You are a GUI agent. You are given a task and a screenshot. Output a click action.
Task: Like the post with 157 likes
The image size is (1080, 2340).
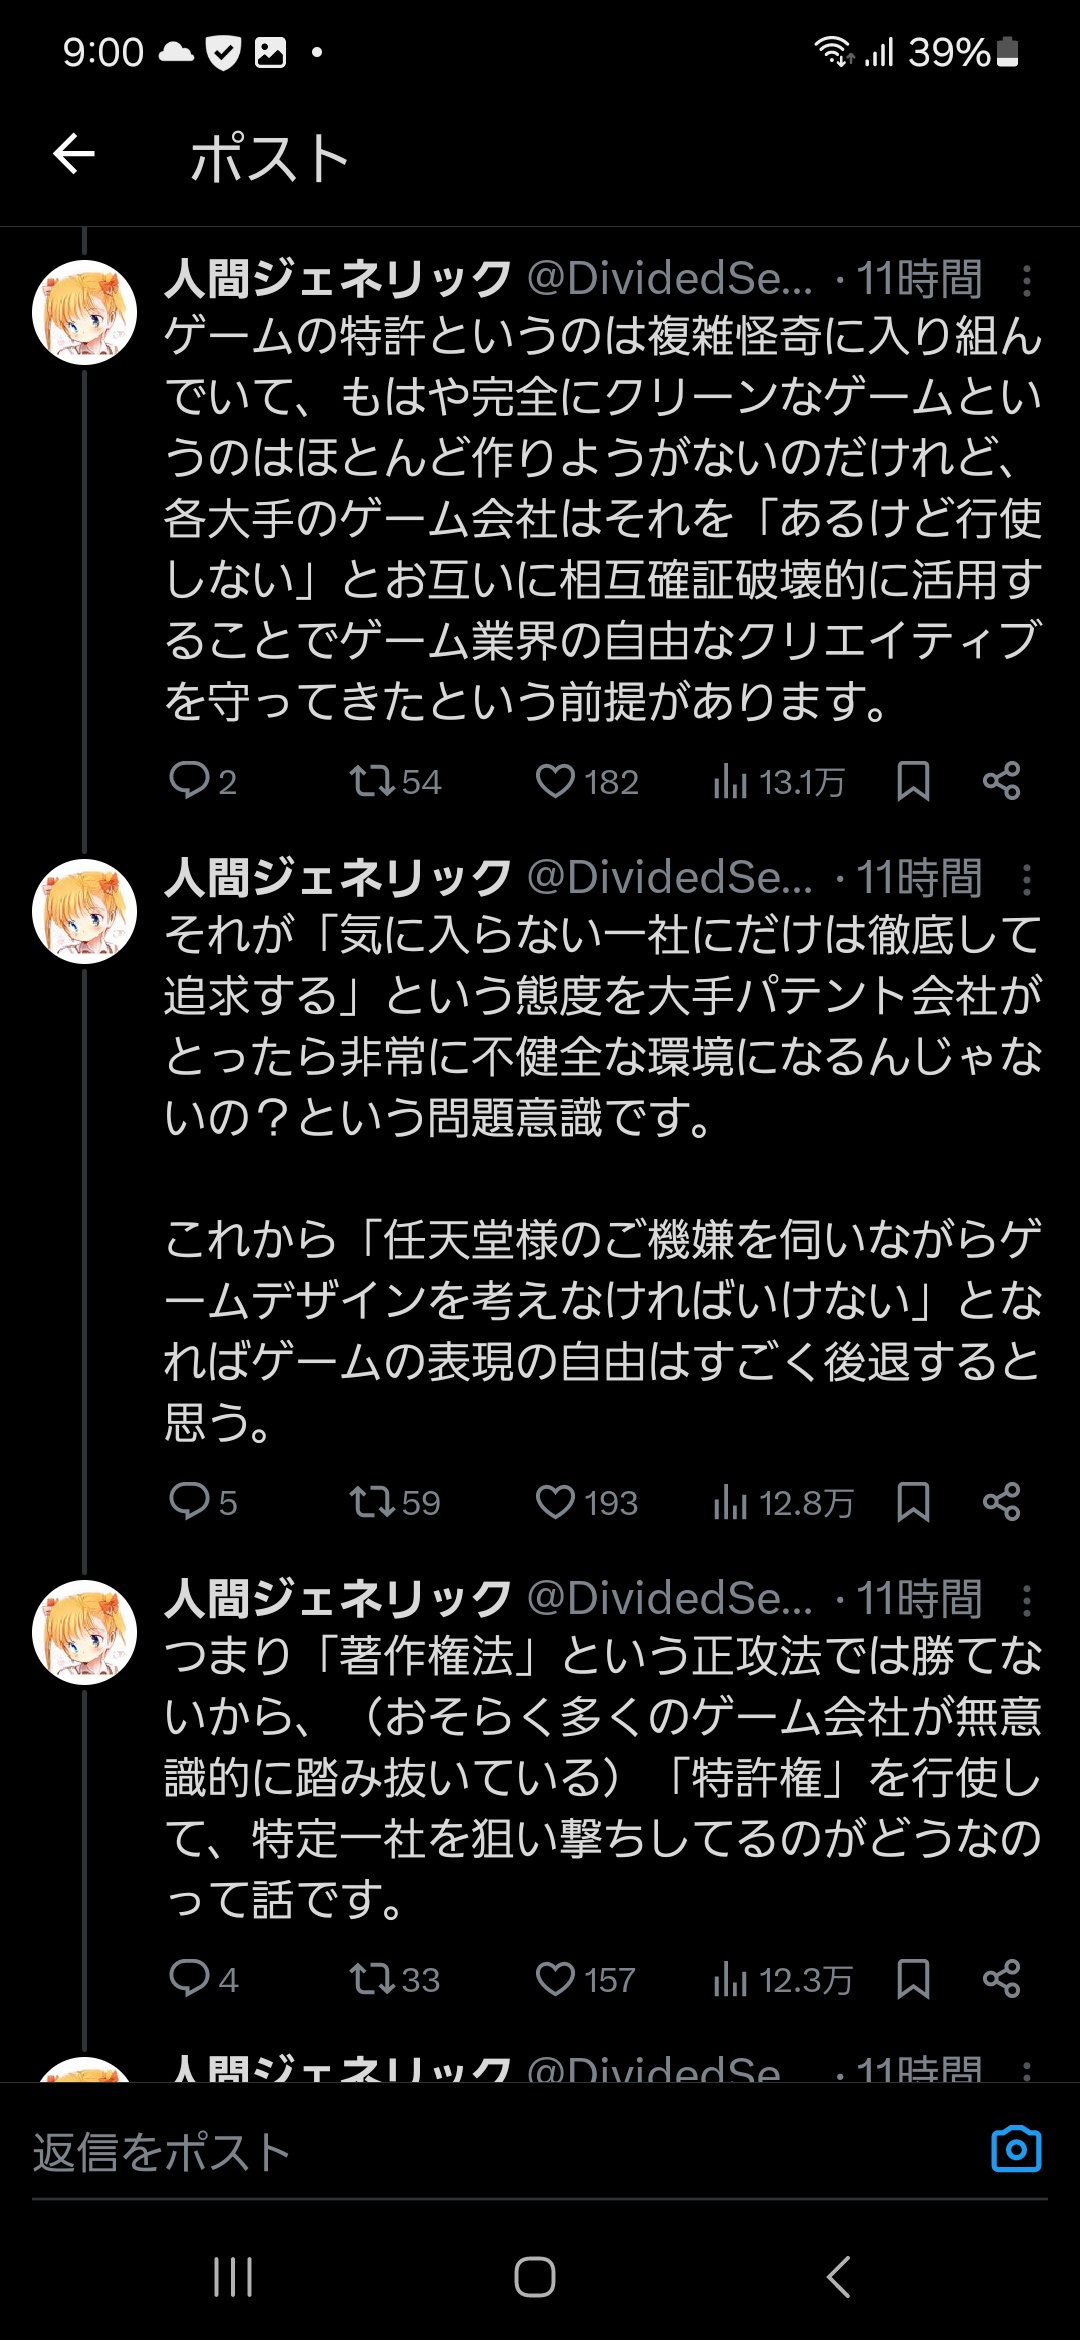point(586,1979)
